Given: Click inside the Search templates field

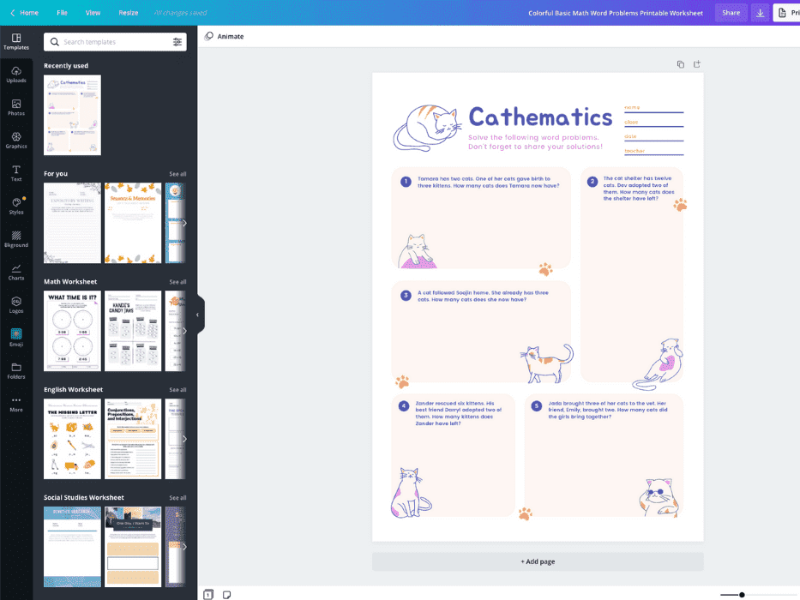Looking at the screenshot, I should (x=110, y=43).
